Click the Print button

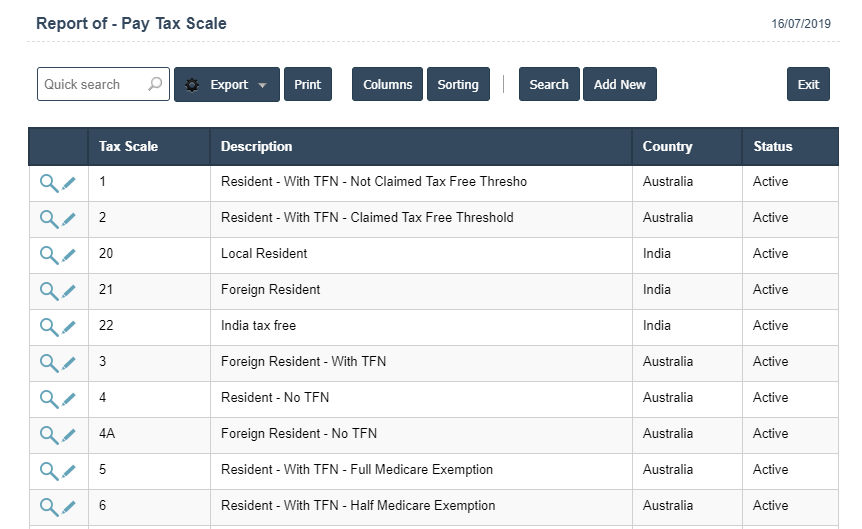(307, 85)
